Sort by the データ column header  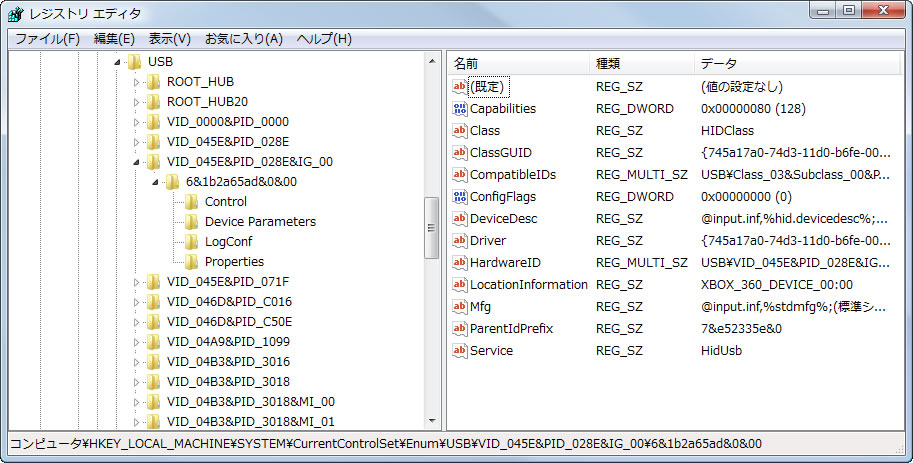pos(797,63)
